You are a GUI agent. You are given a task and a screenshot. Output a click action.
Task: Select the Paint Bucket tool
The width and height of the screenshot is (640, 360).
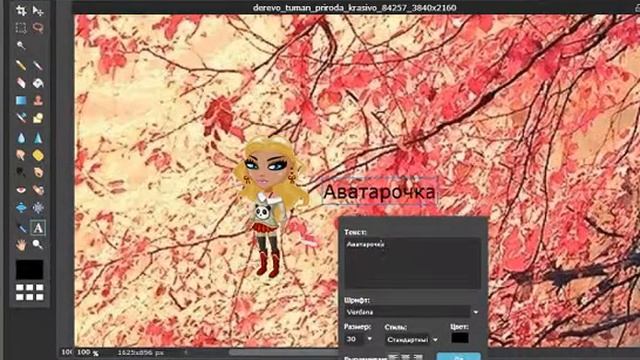(38, 83)
